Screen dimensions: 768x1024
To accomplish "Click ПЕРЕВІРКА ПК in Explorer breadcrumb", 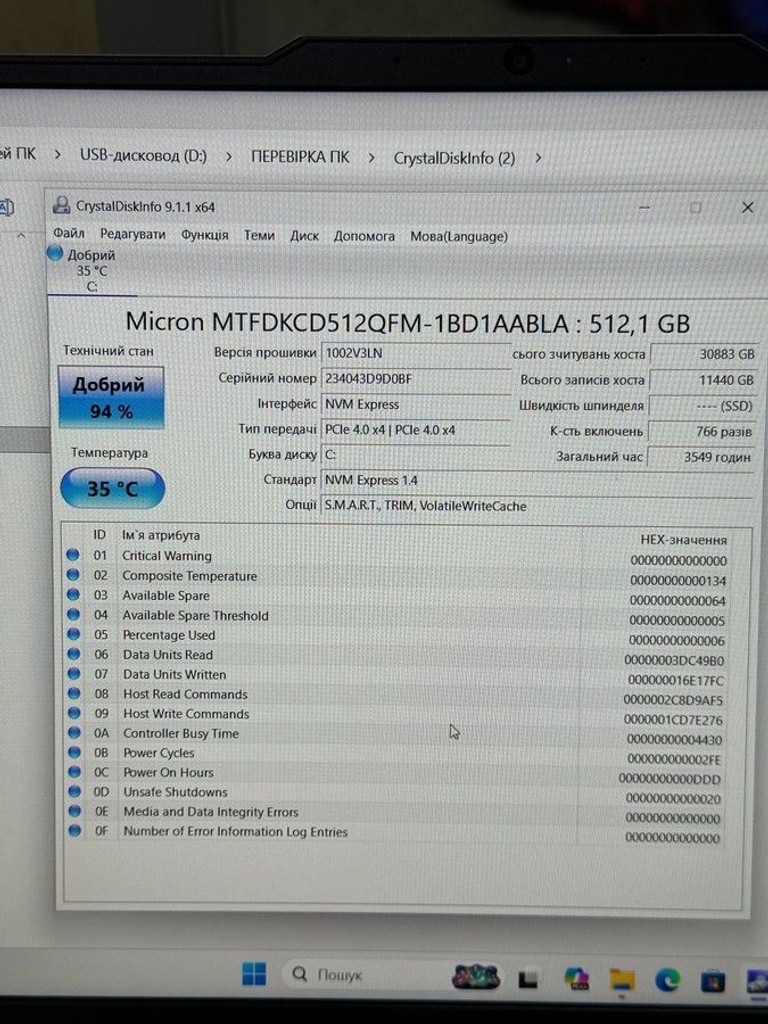I will pos(300,157).
